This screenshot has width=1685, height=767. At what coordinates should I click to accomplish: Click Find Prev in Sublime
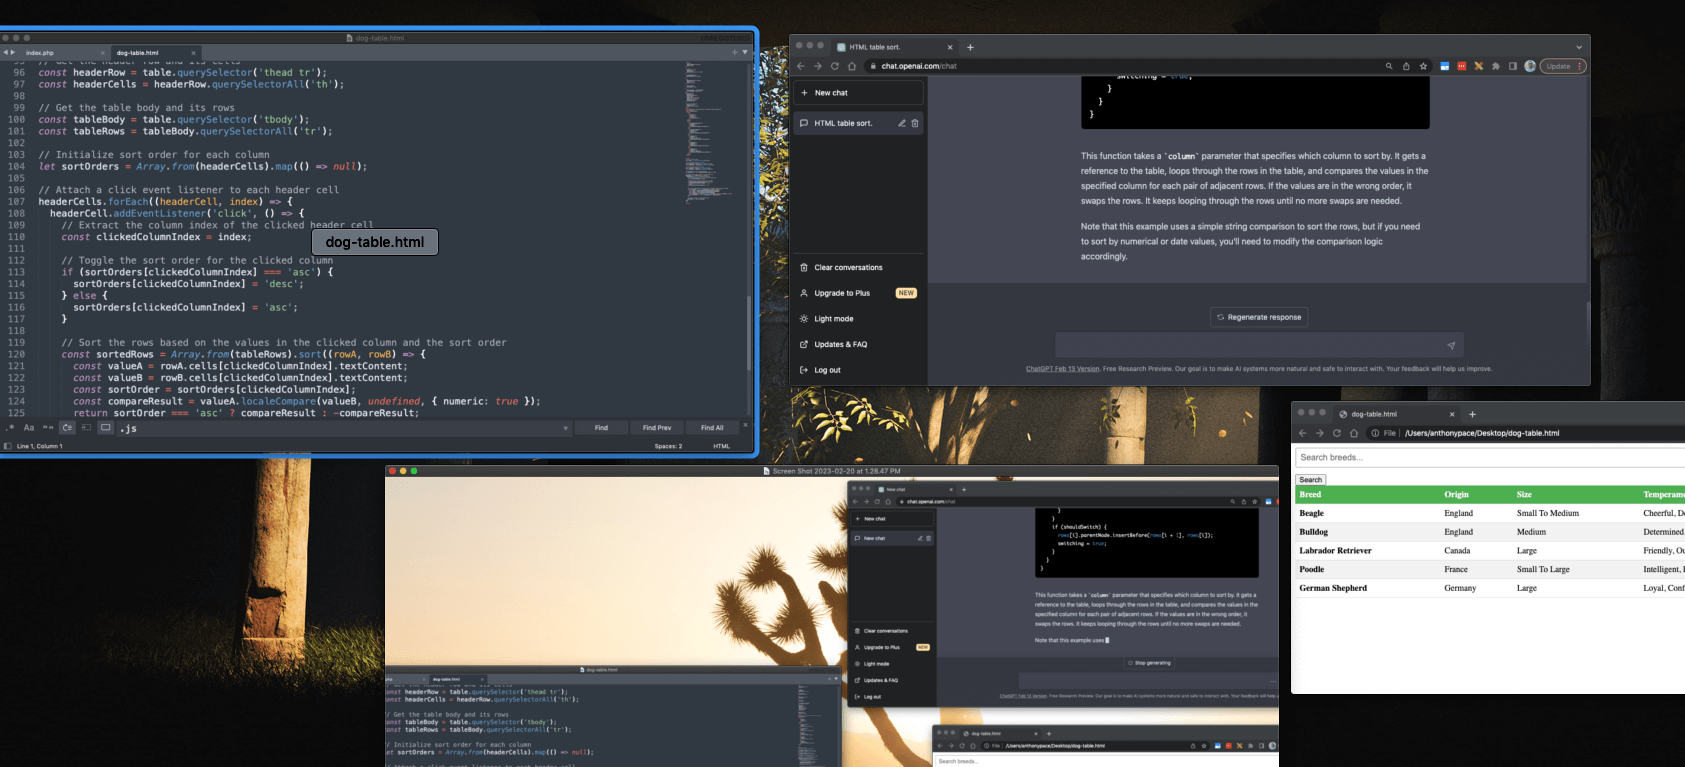click(x=657, y=428)
